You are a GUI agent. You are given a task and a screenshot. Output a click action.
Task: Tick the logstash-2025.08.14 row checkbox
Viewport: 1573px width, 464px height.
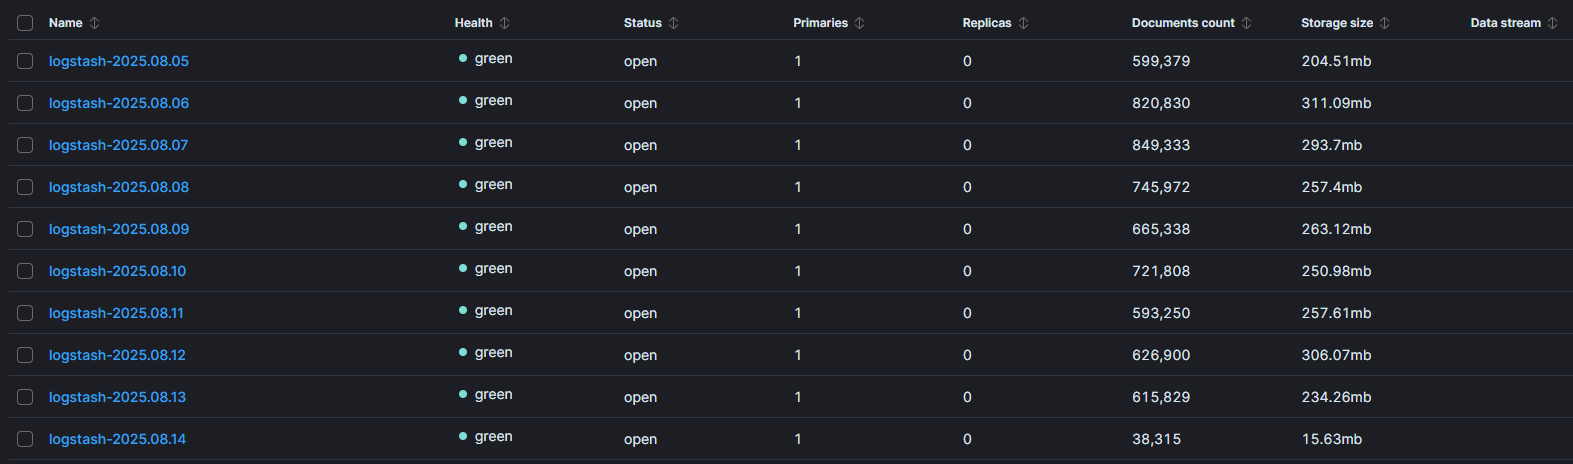coord(25,439)
